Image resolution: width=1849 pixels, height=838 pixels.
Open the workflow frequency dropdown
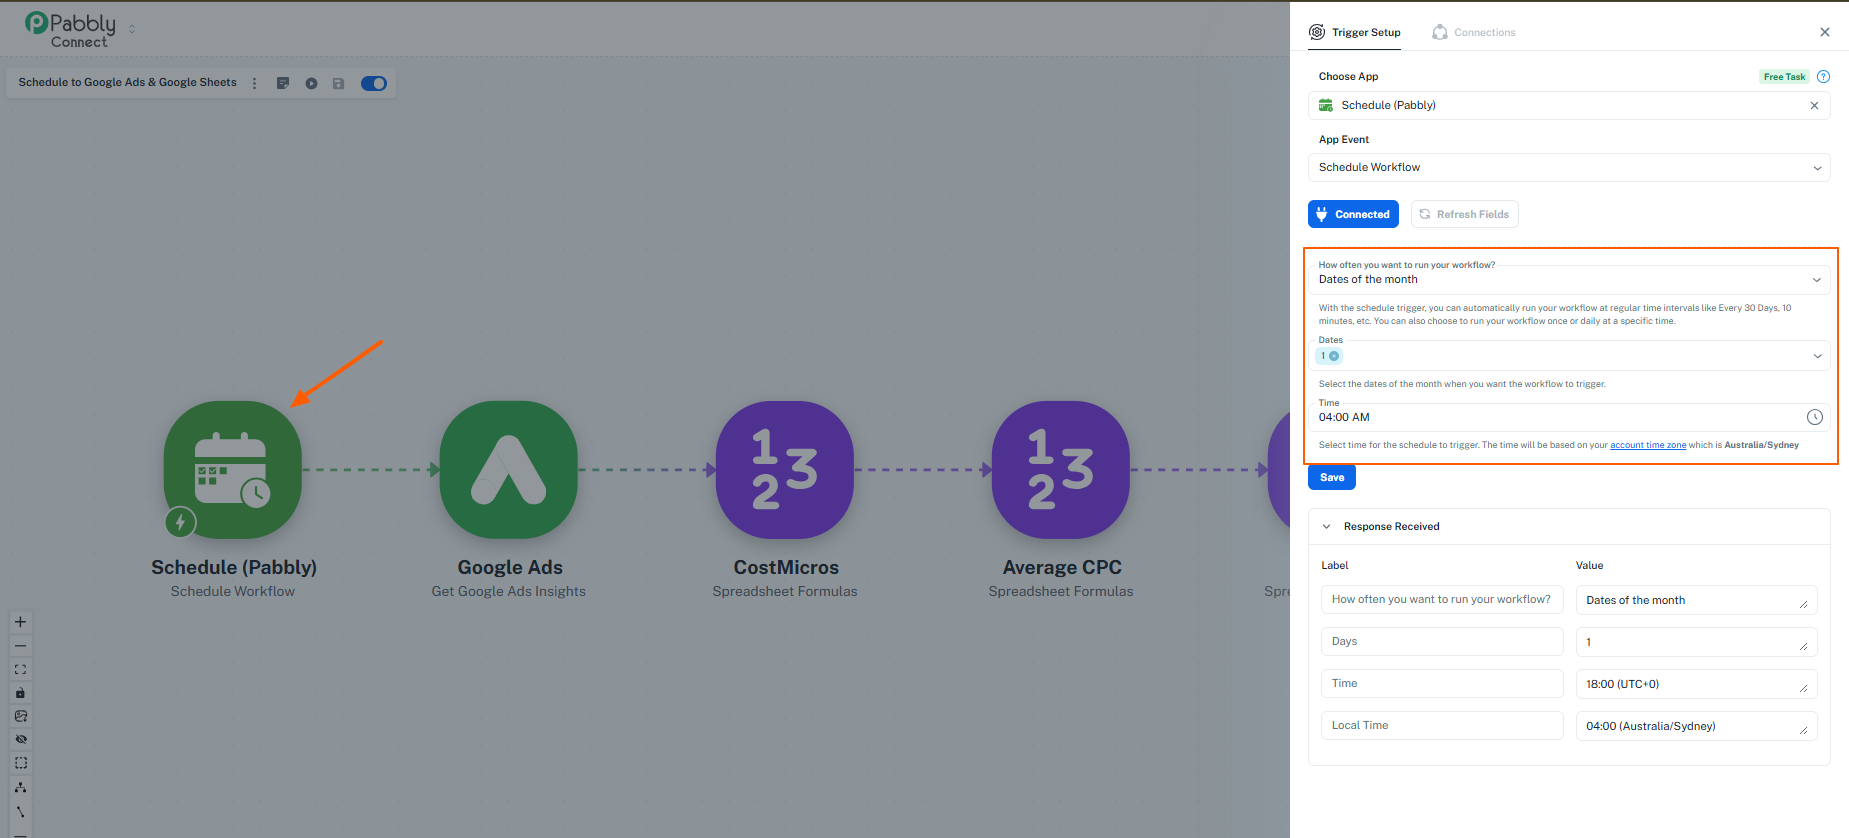(1569, 279)
